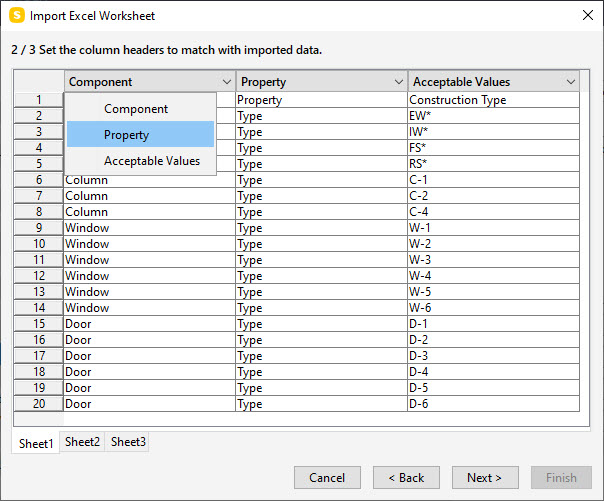Click the Property cell in row 1
Image resolution: width=604 pixels, height=501 pixels.
[321, 100]
